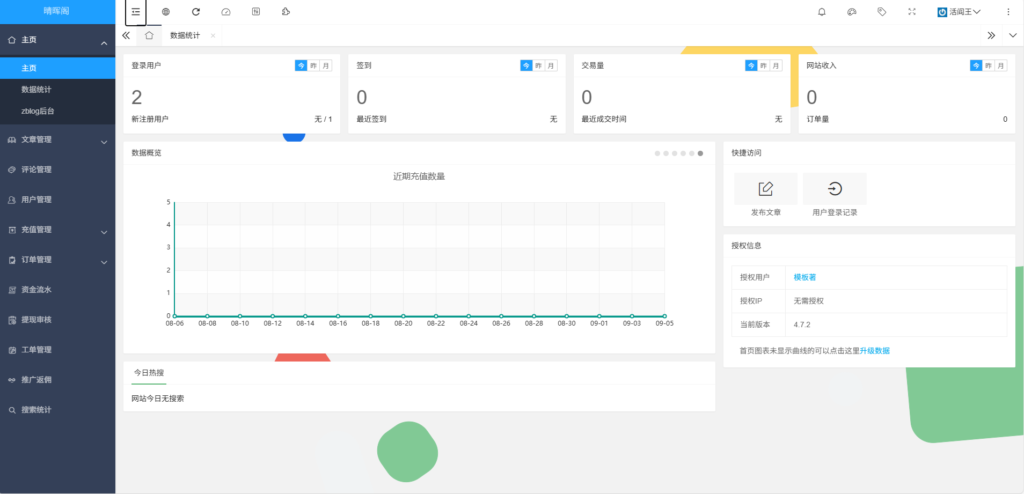
Task: Select last carousel dot in 数据概览
Action: pyautogui.click(x=700, y=153)
